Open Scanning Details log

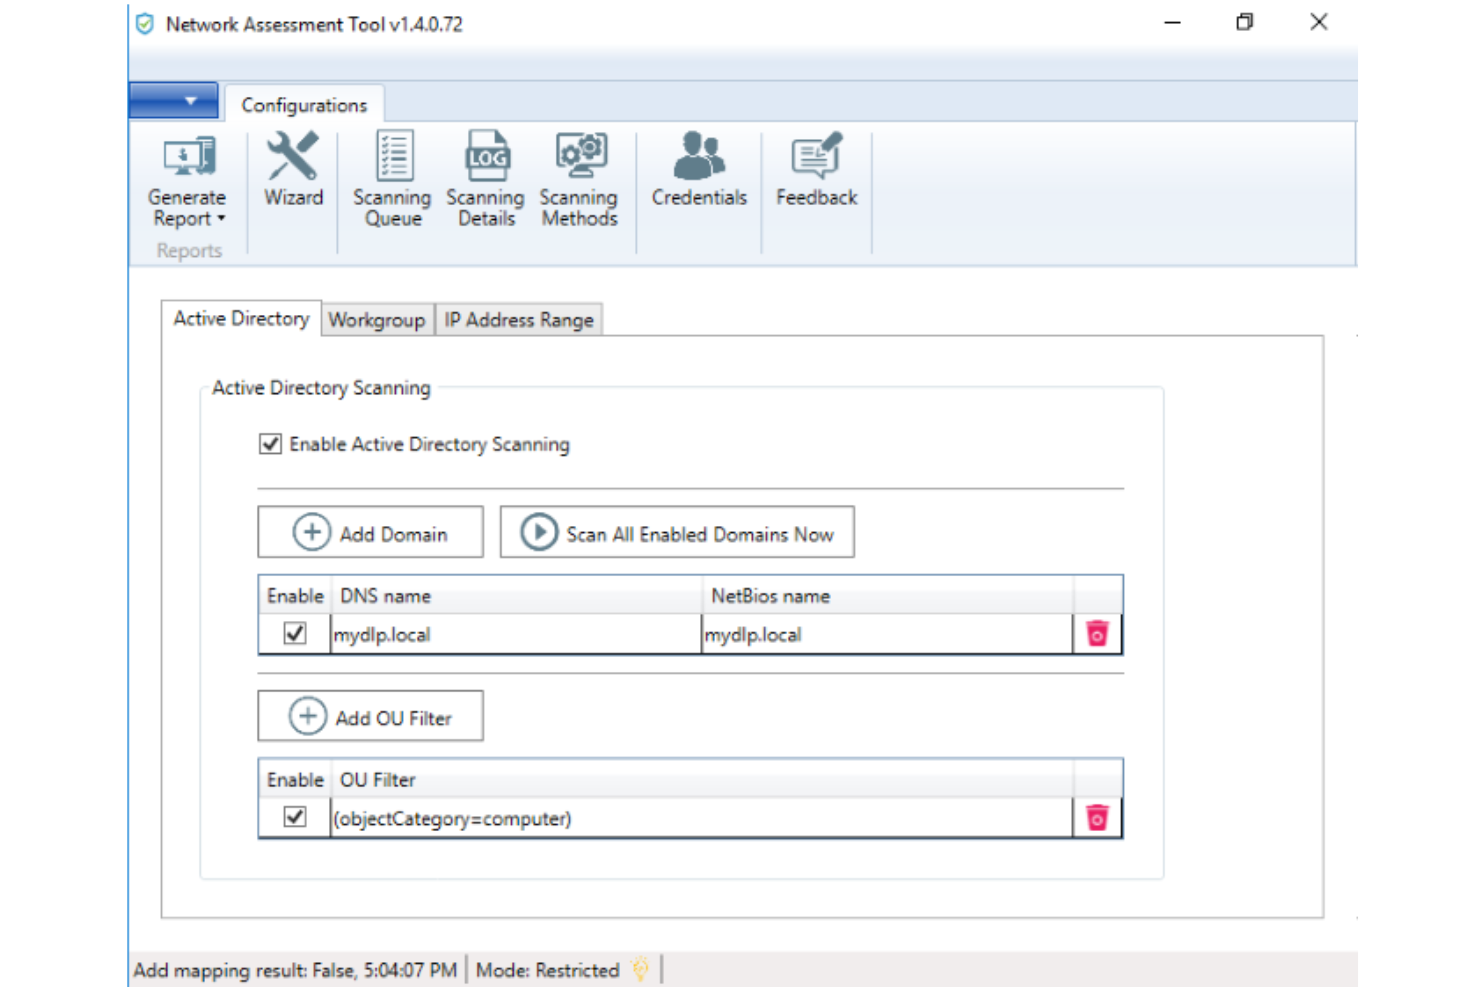pos(485,180)
